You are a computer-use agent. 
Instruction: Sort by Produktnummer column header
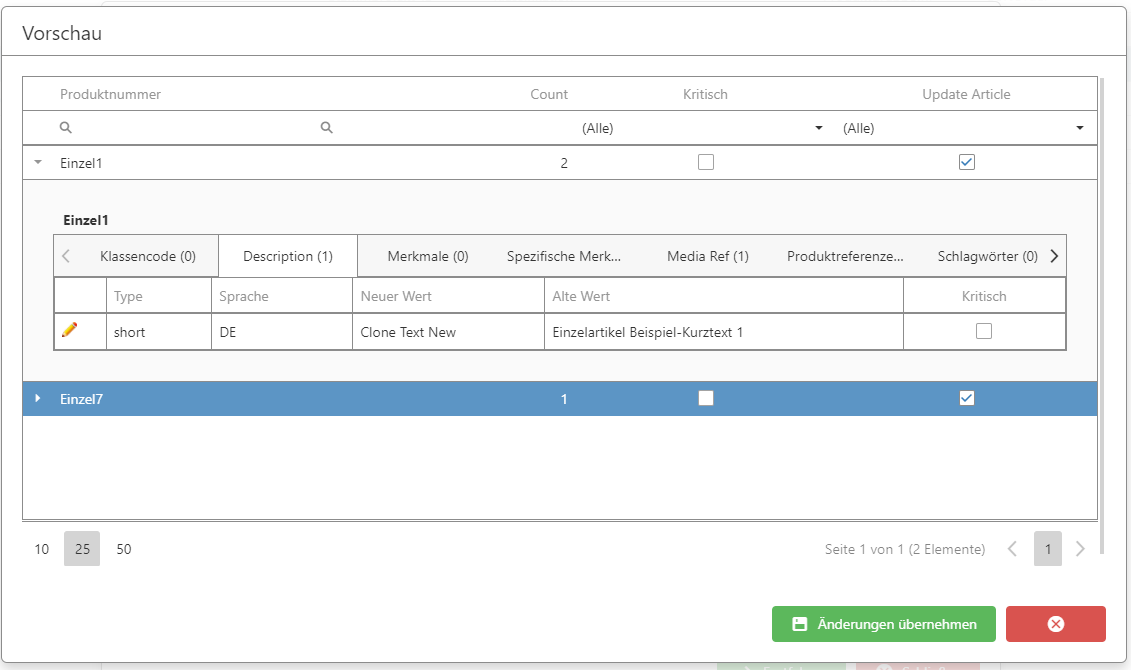click(110, 94)
